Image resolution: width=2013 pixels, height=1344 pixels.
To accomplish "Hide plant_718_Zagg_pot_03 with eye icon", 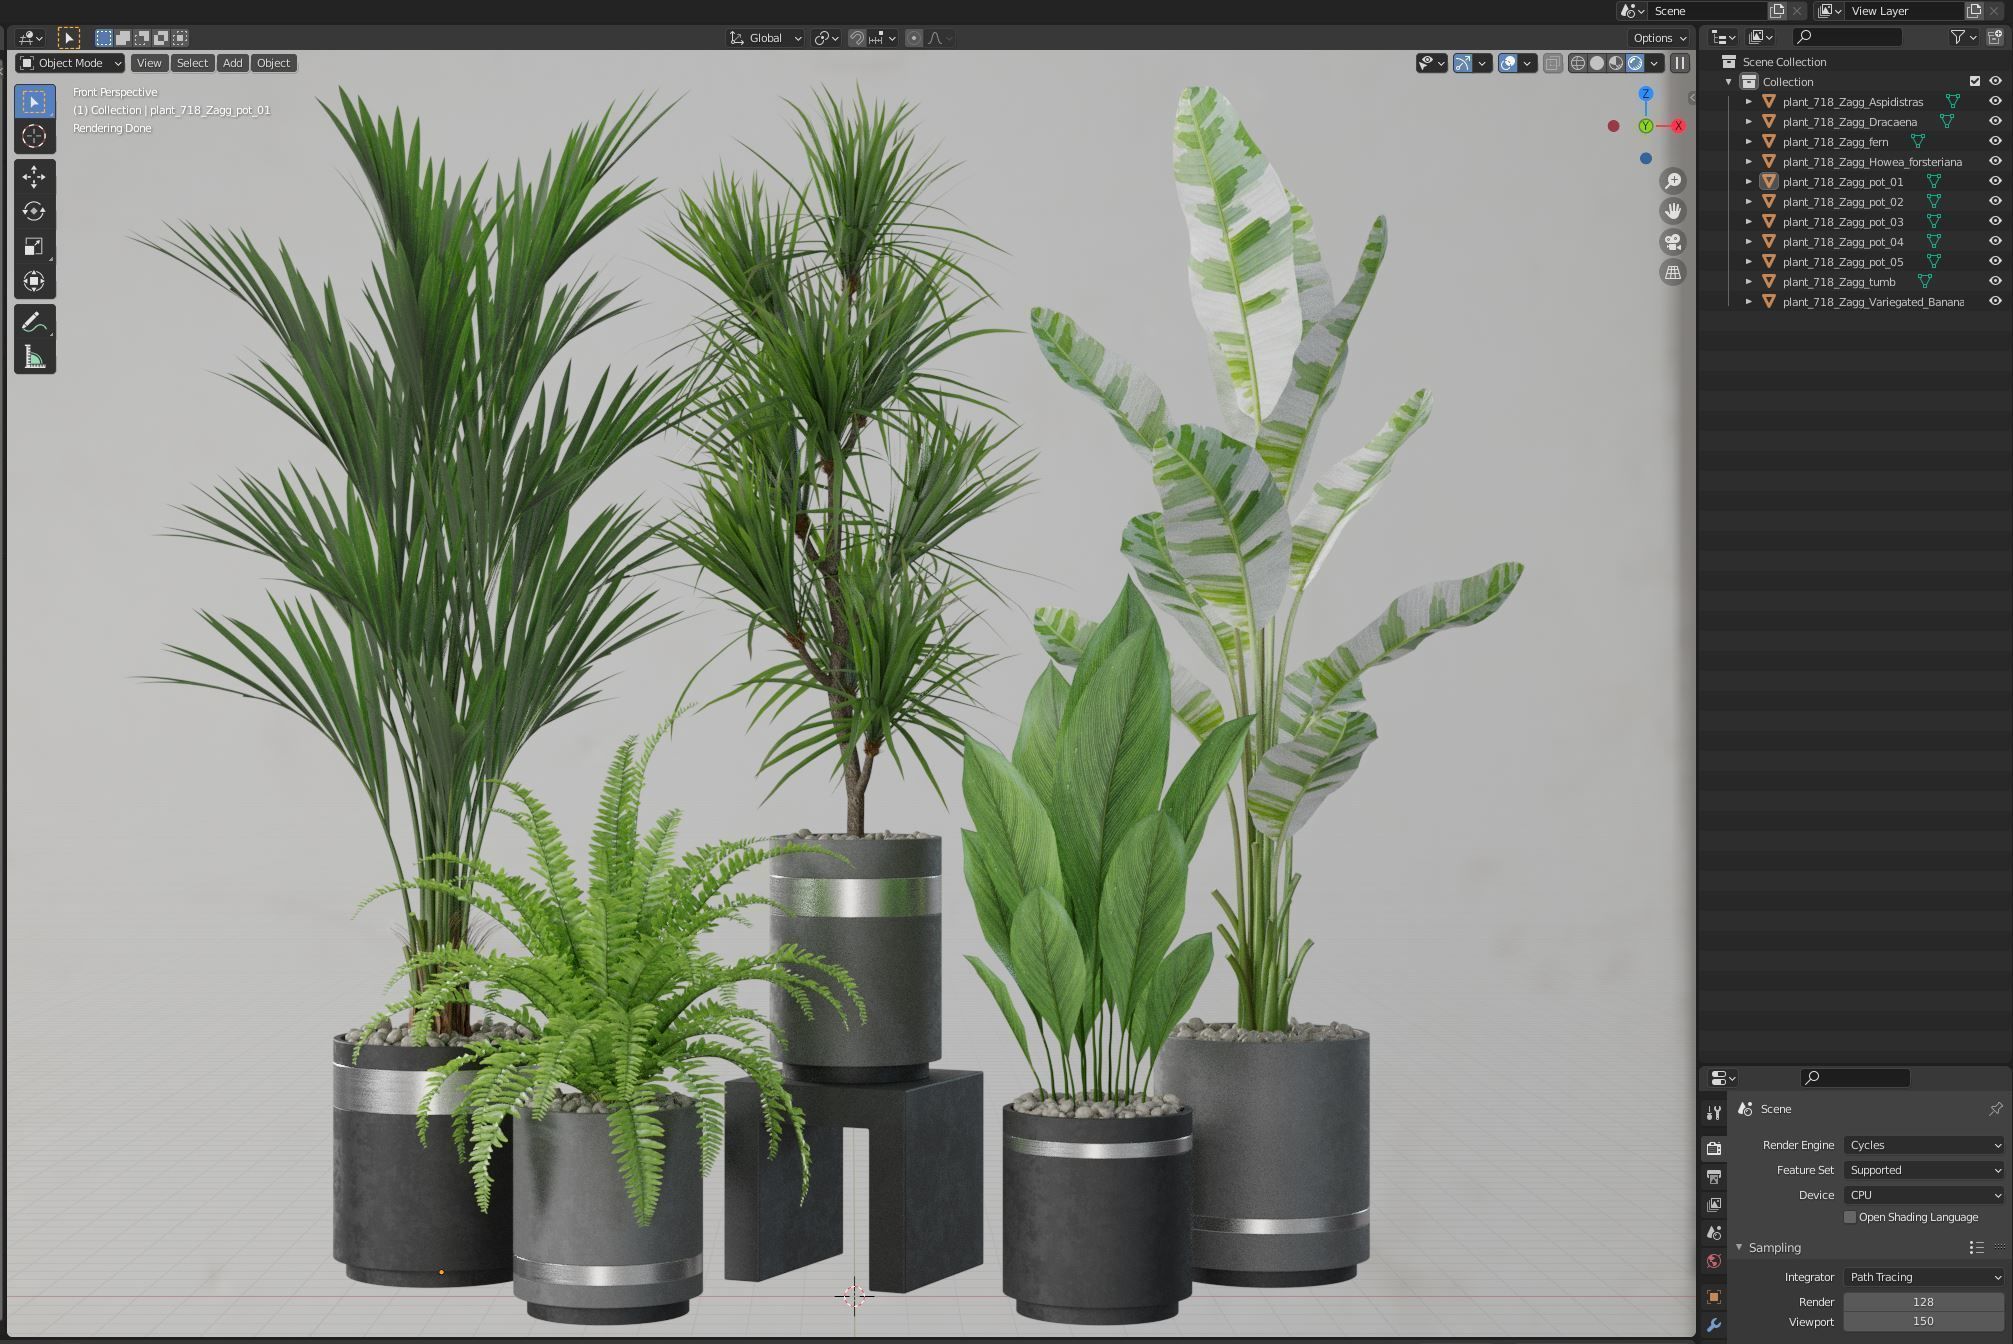I will 1995,221.
